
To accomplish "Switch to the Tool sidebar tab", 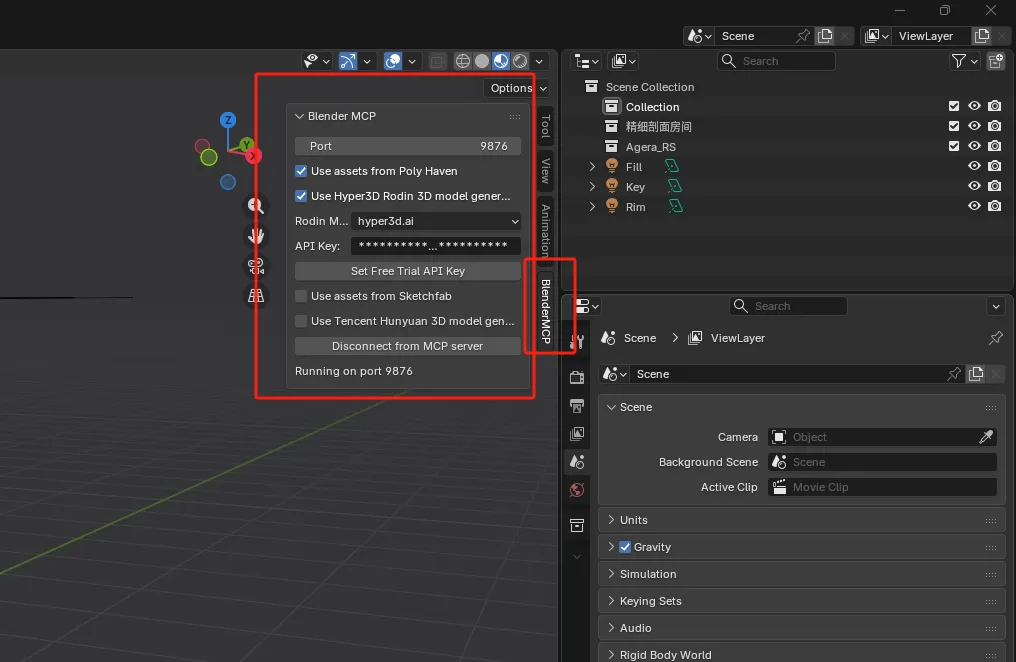I will pyautogui.click(x=545, y=126).
